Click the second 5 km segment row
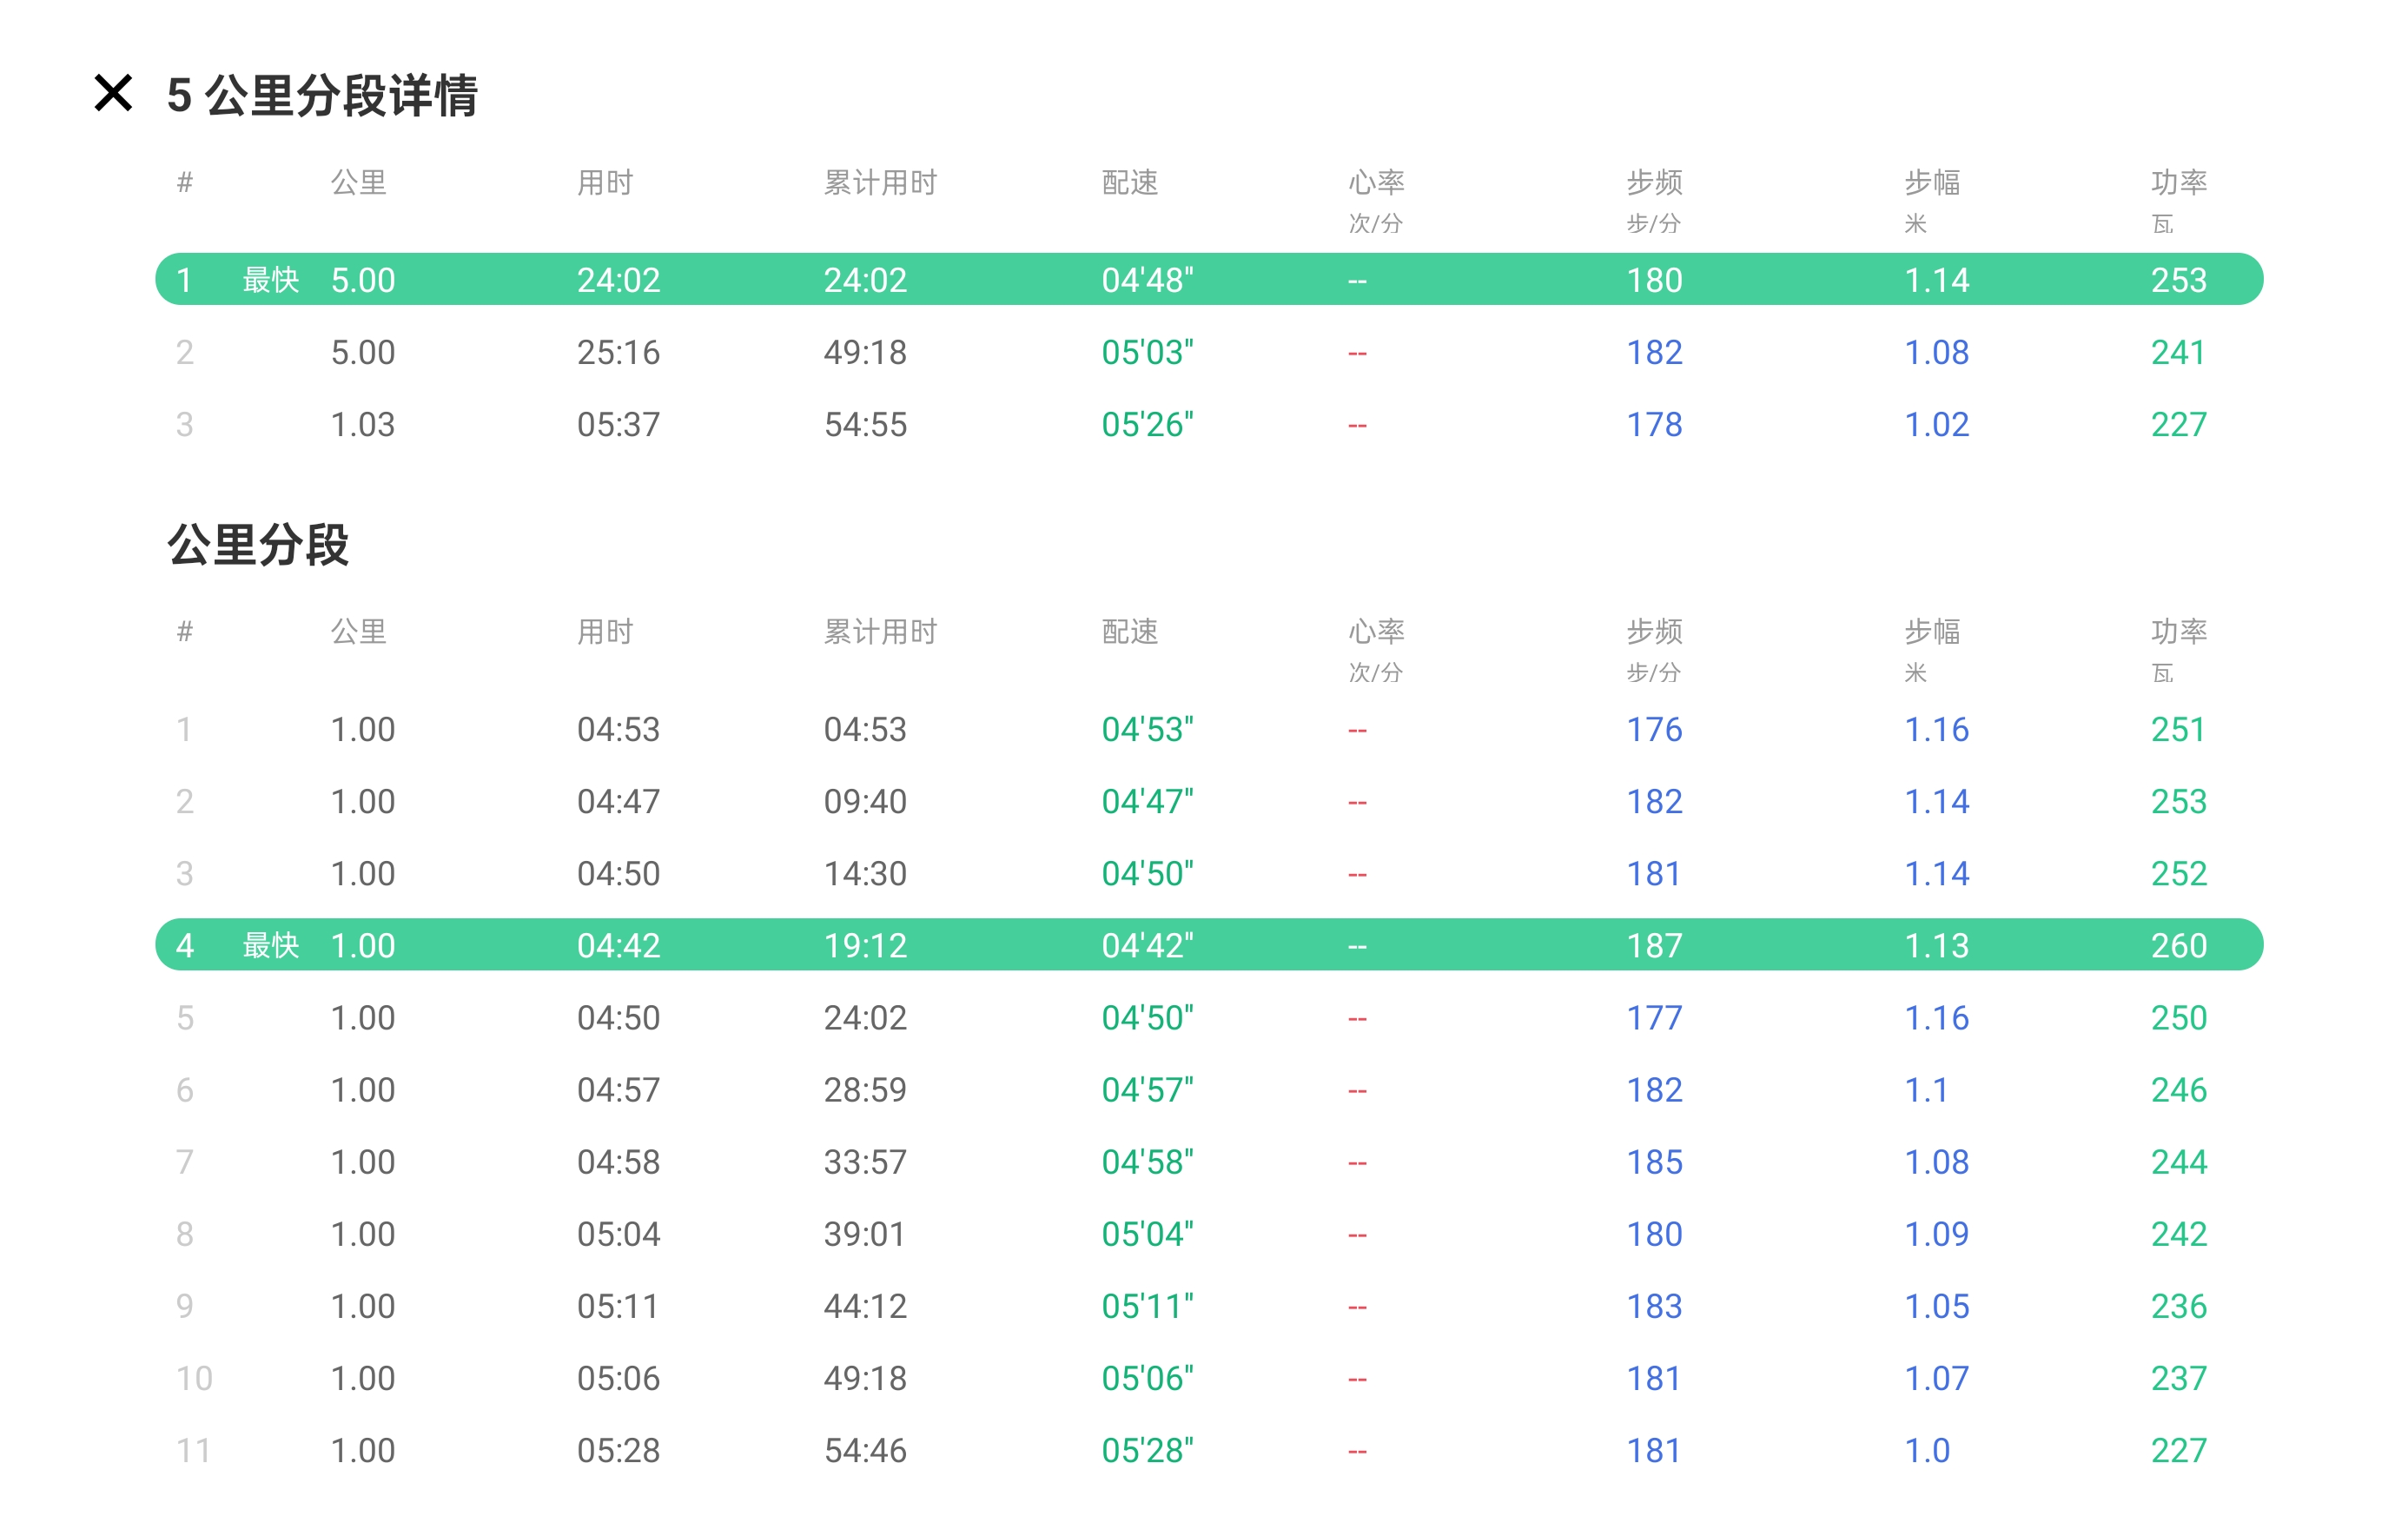Image resolution: width=2408 pixels, height=1536 pixels. [1208, 352]
